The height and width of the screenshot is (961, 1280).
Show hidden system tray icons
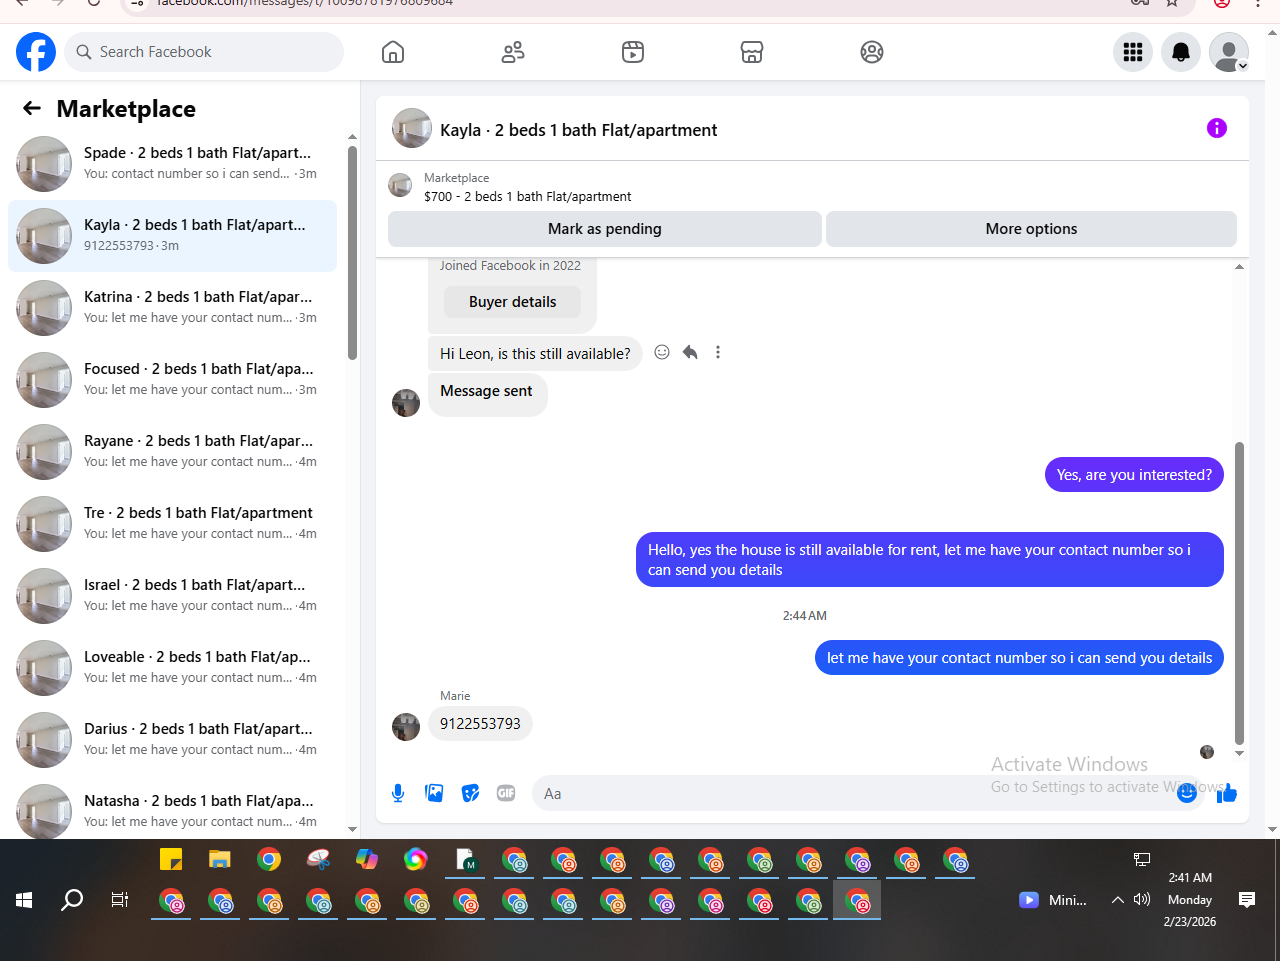[x=1117, y=900]
